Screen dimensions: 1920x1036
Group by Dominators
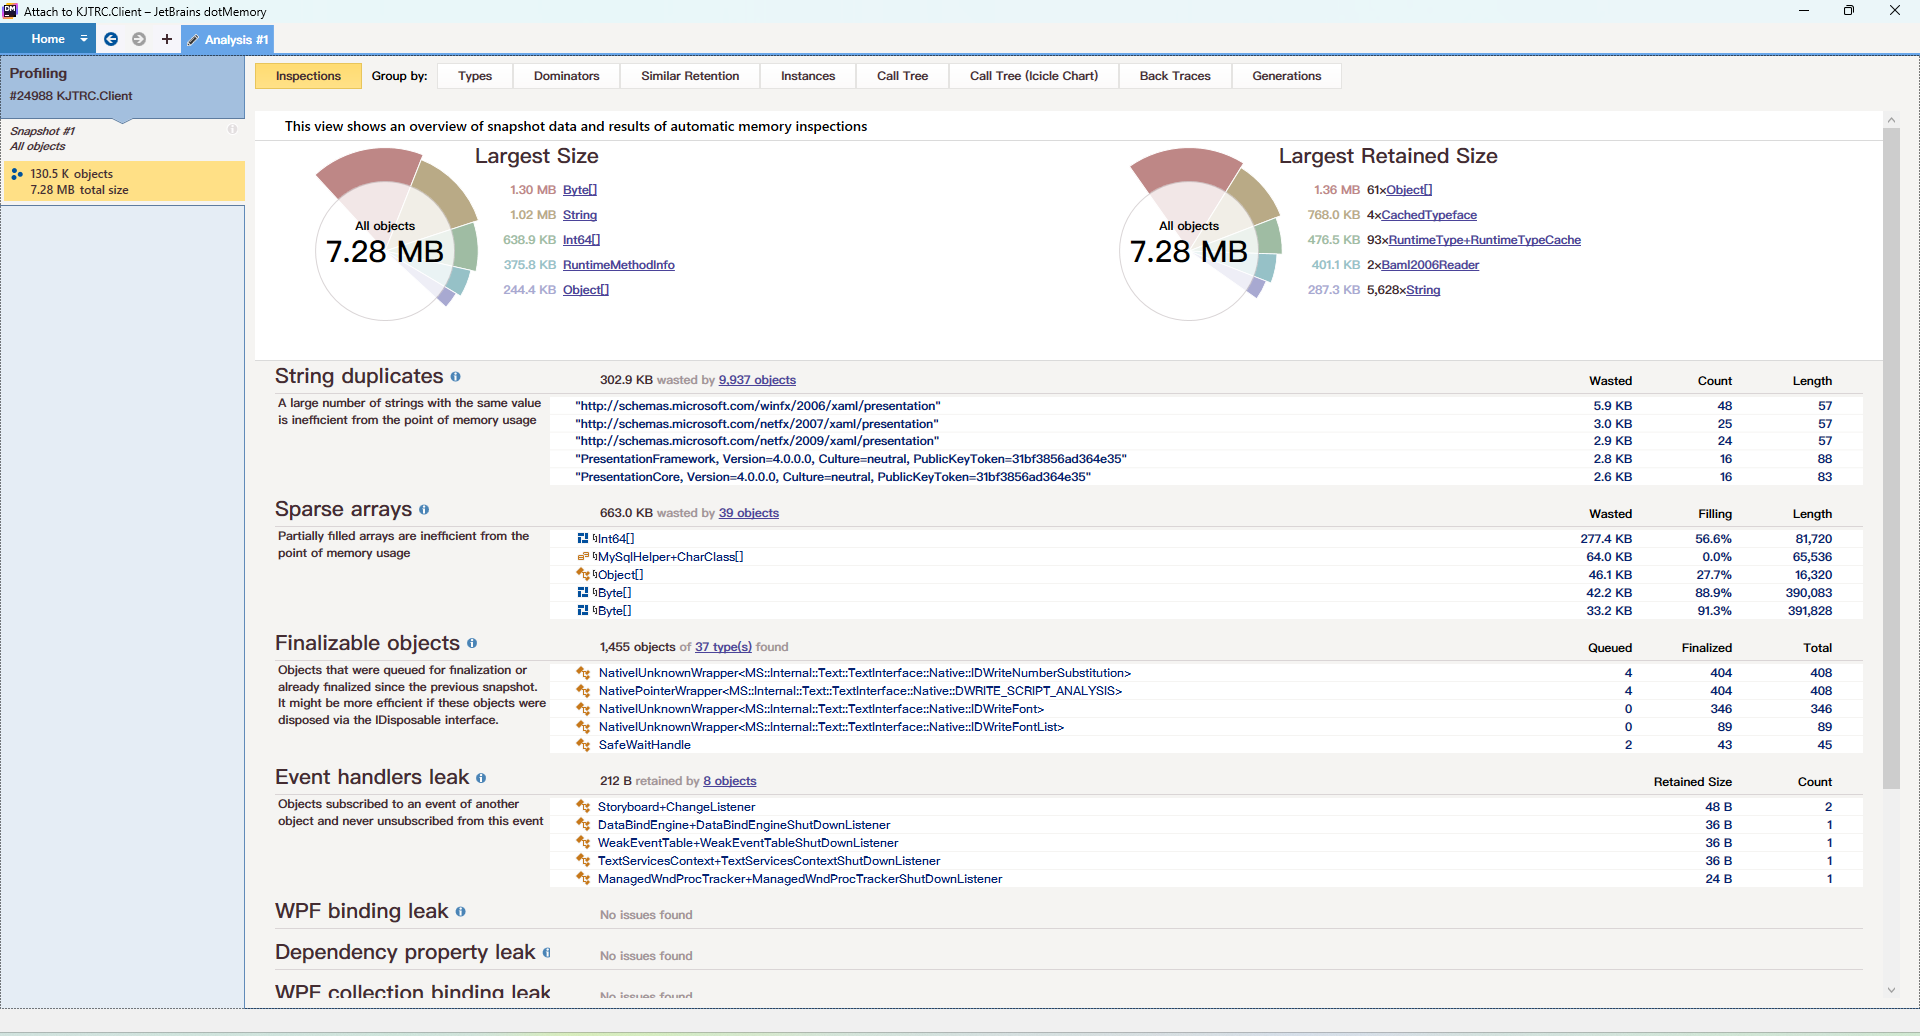coord(566,76)
